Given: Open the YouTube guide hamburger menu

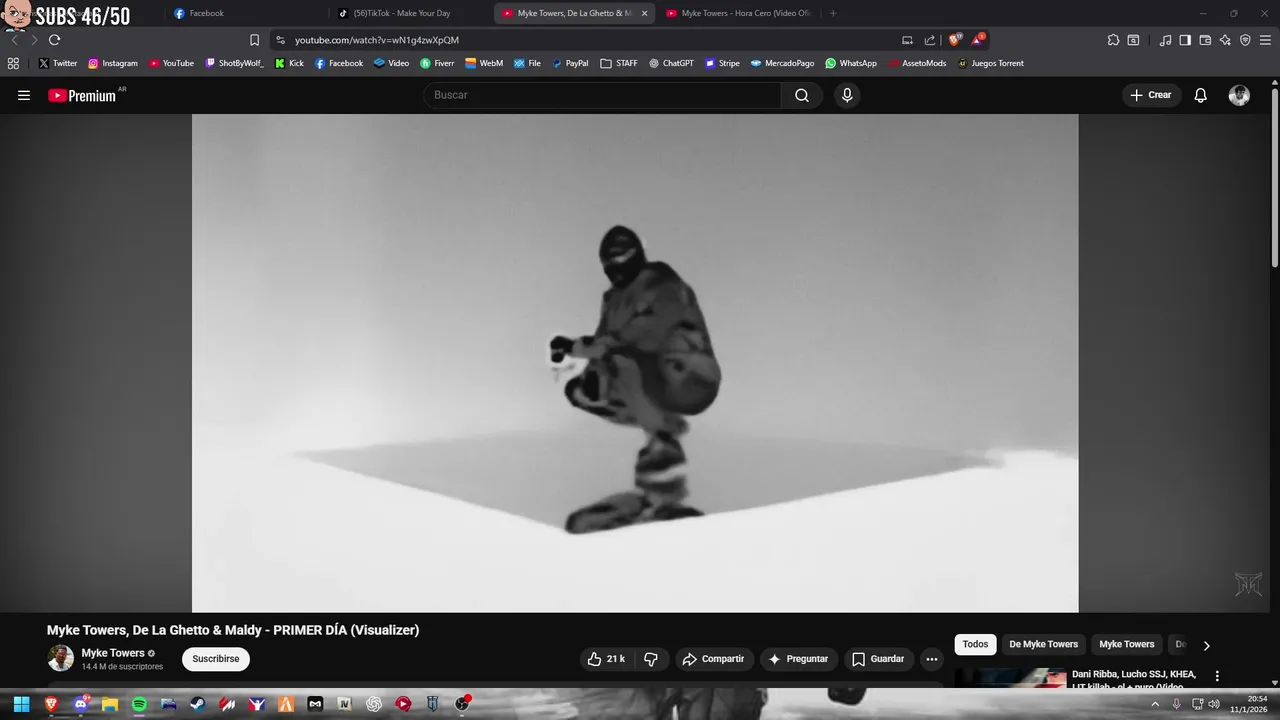Looking at the screenshot, I should pos(24,95).
